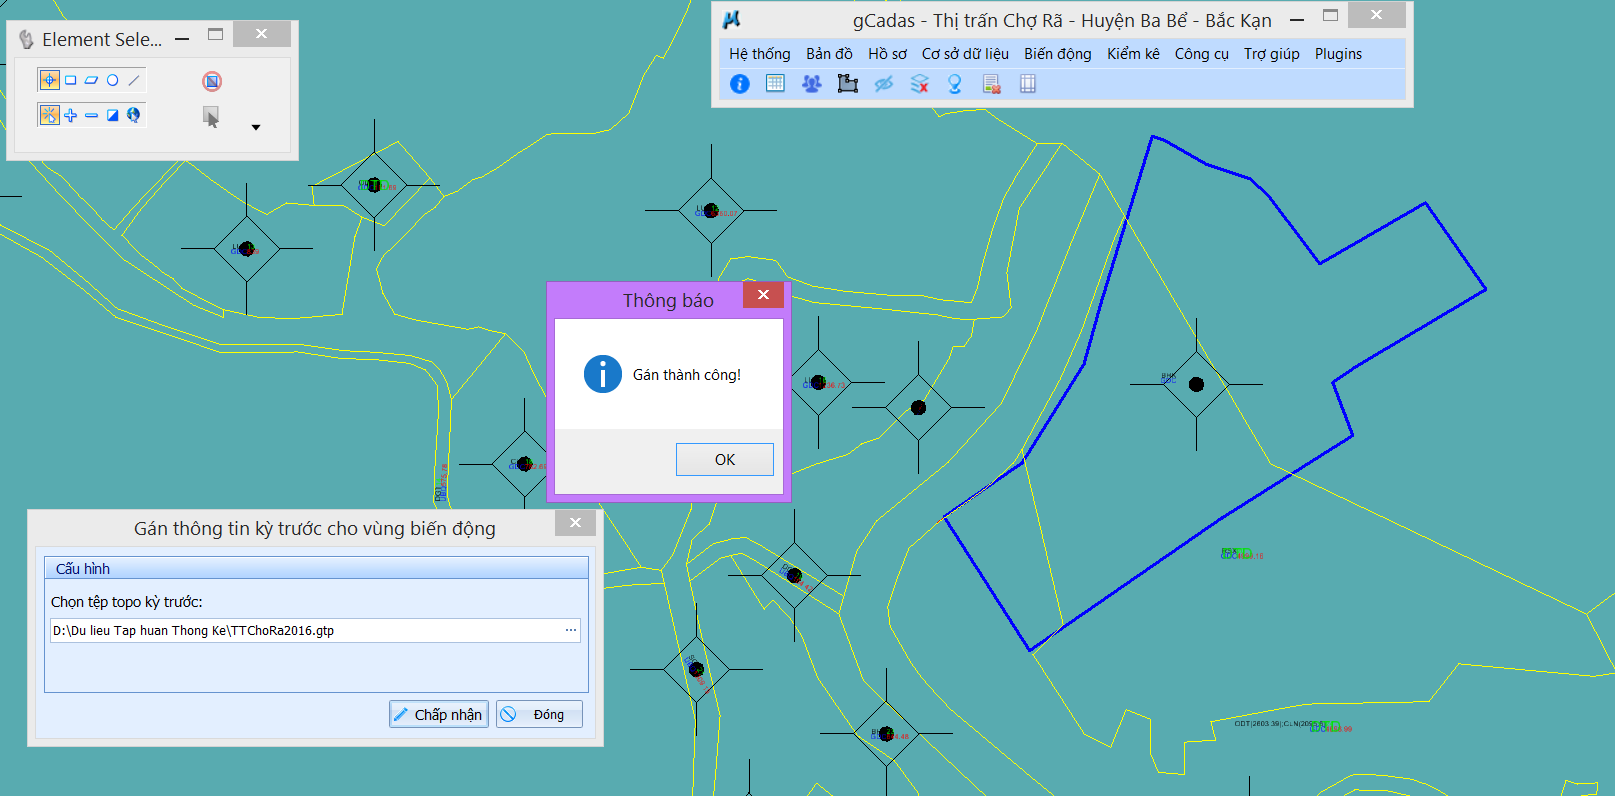Expand Element Selection extended settings arrow
The image size is (1615, 796).
(x=256, y=127)
